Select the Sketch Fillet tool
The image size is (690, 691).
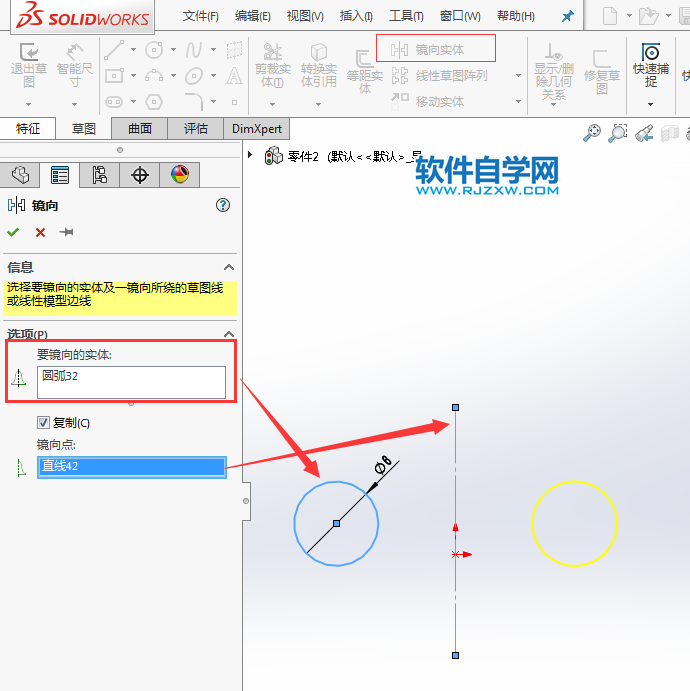point(194,102)
